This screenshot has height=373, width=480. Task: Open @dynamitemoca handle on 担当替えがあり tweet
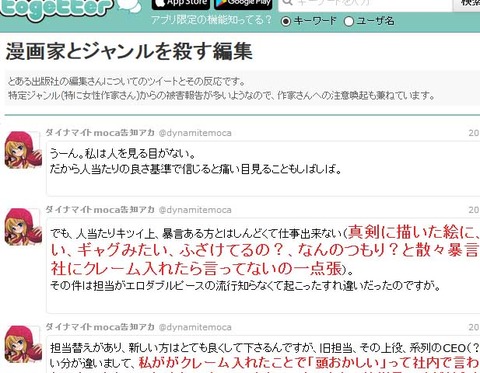click(x=195, y=327)
